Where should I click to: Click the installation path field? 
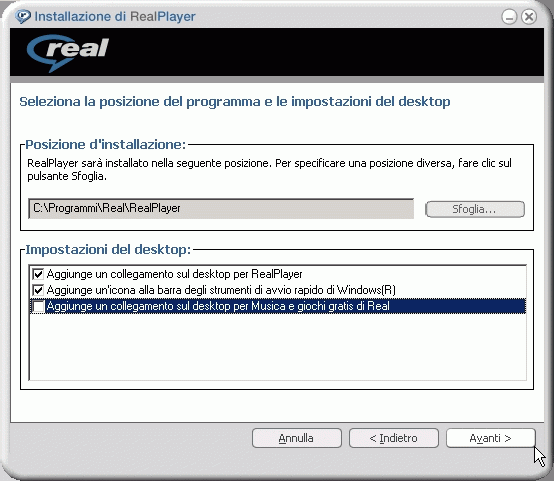pos(221,209)
